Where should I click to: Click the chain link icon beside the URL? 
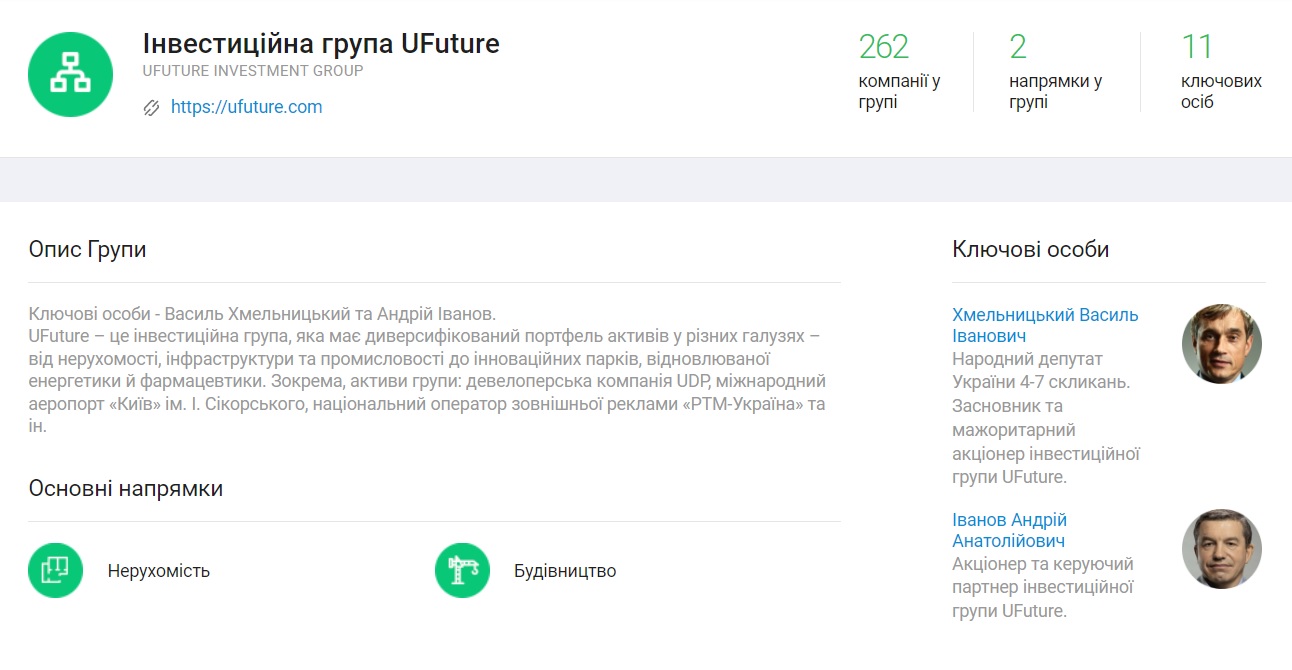click(x=152, y=108)
